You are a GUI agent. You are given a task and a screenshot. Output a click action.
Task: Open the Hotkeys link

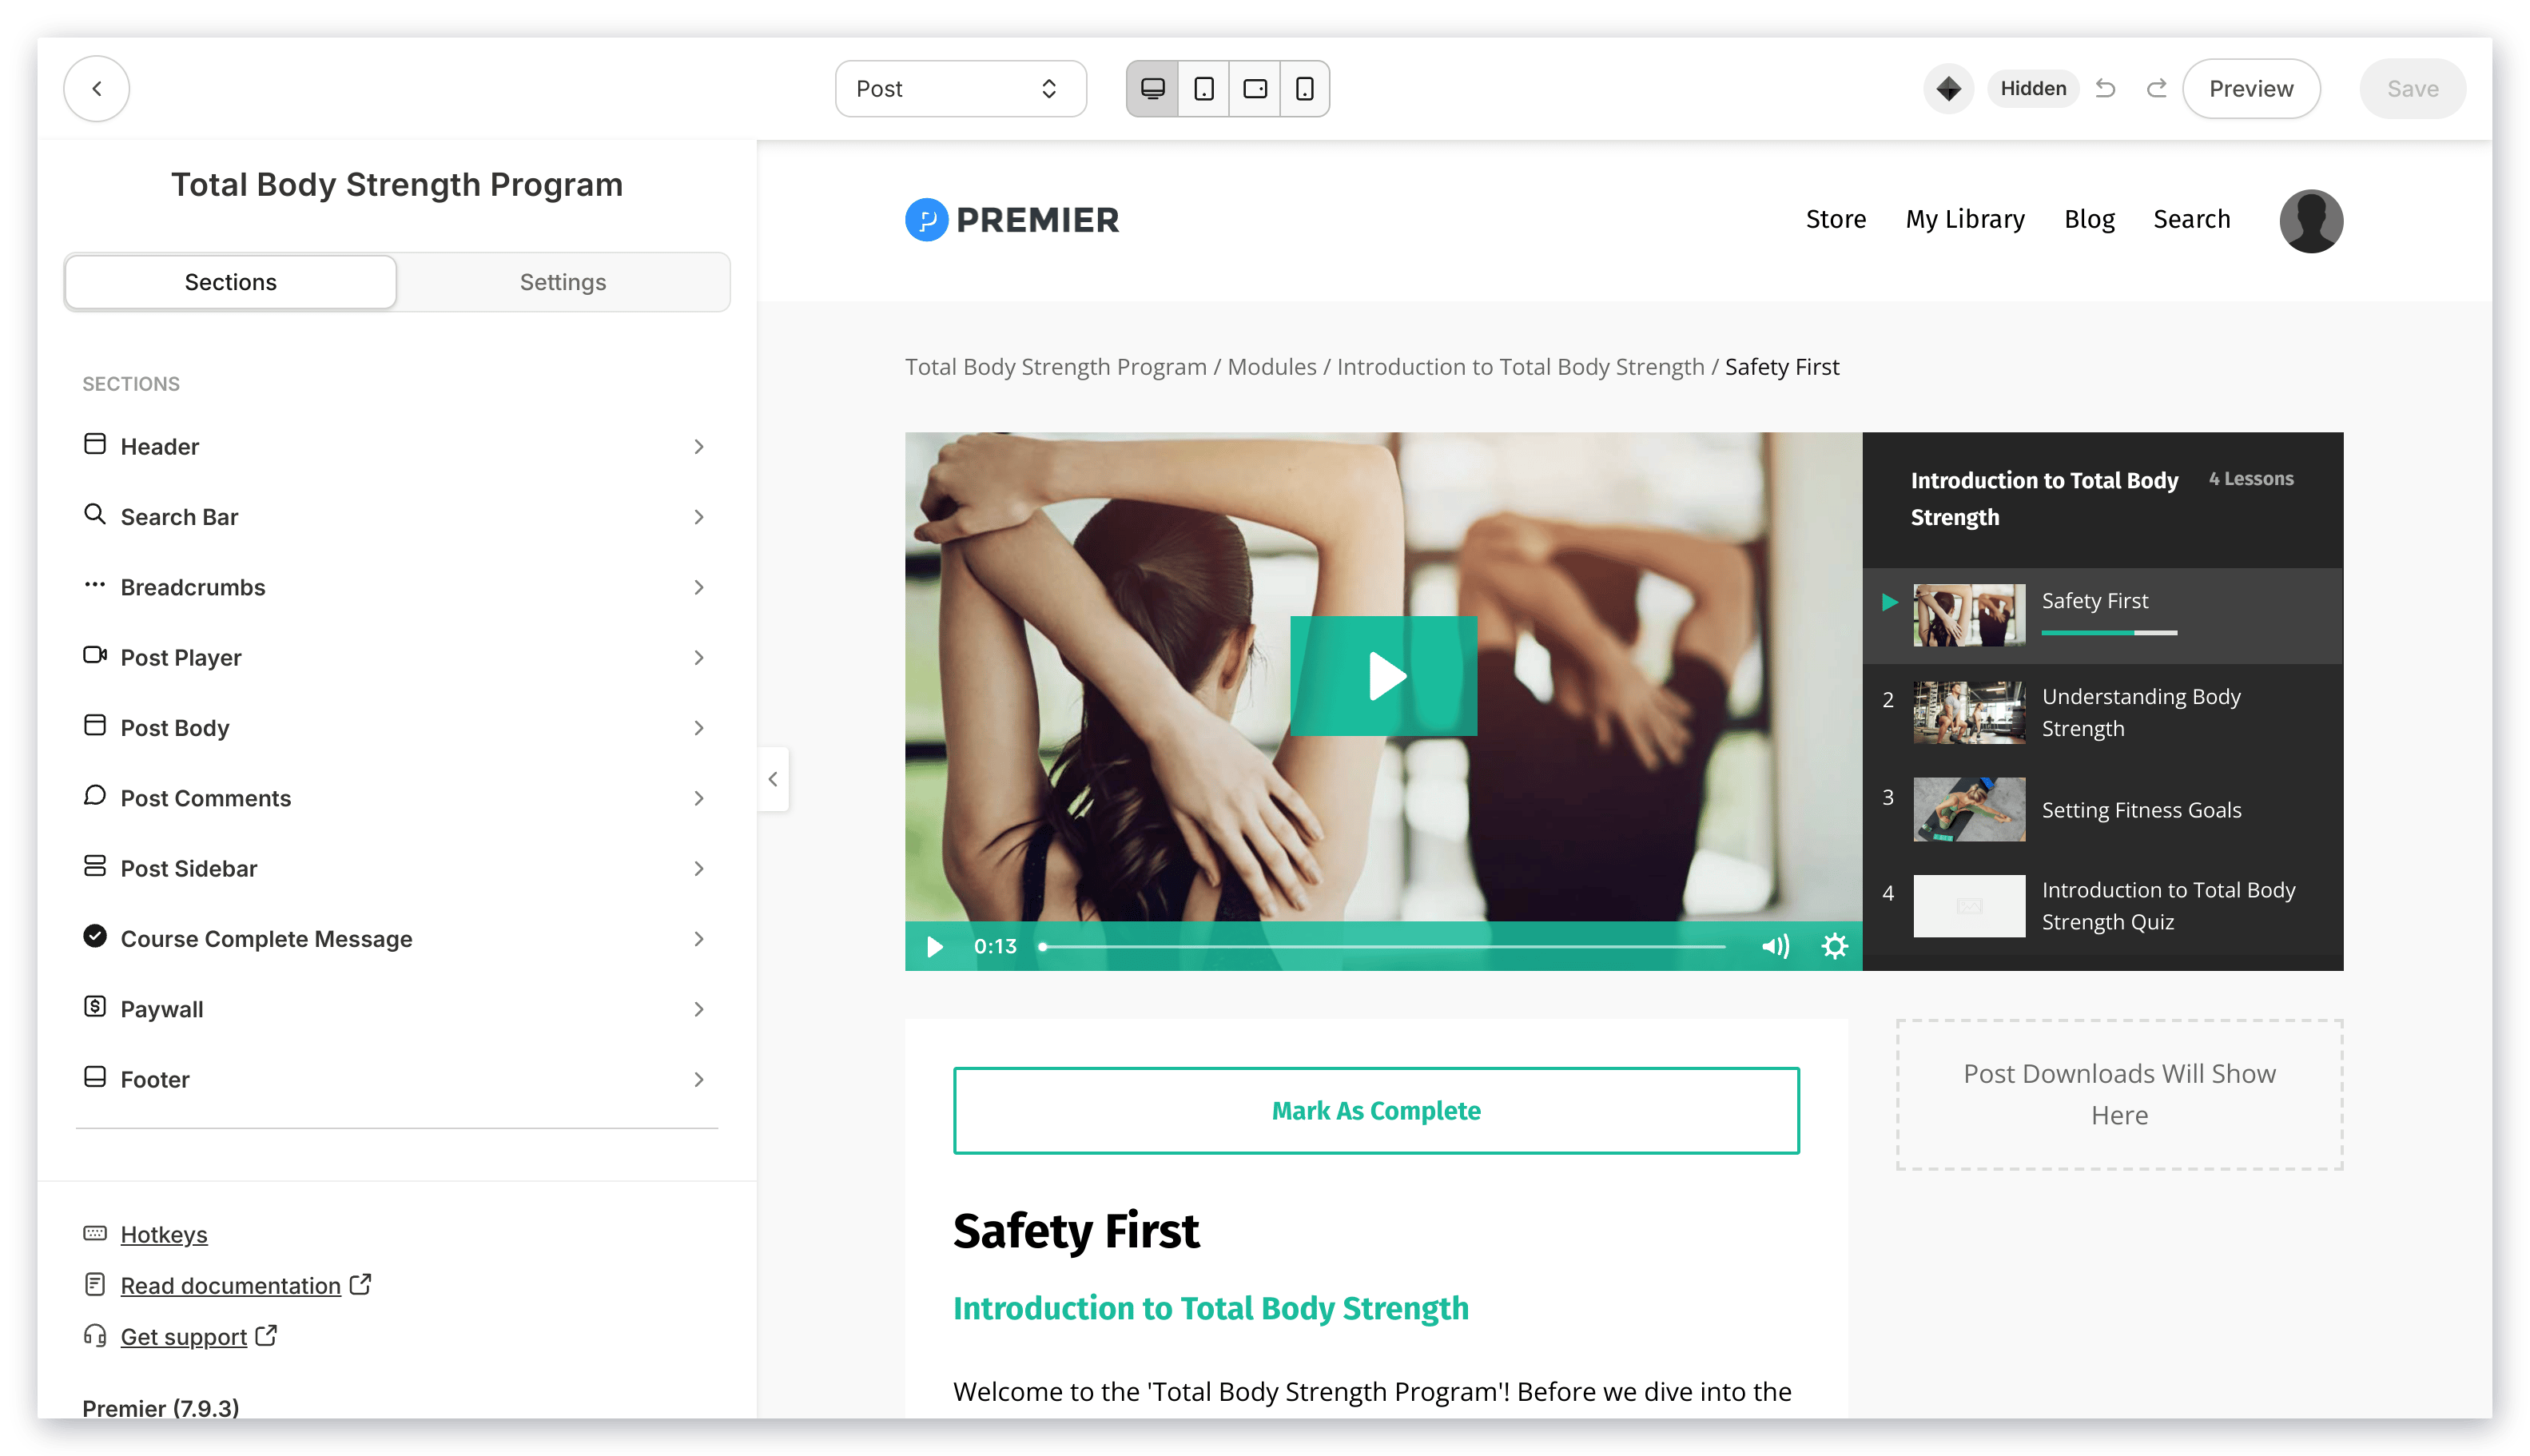tap(164, 1234)
